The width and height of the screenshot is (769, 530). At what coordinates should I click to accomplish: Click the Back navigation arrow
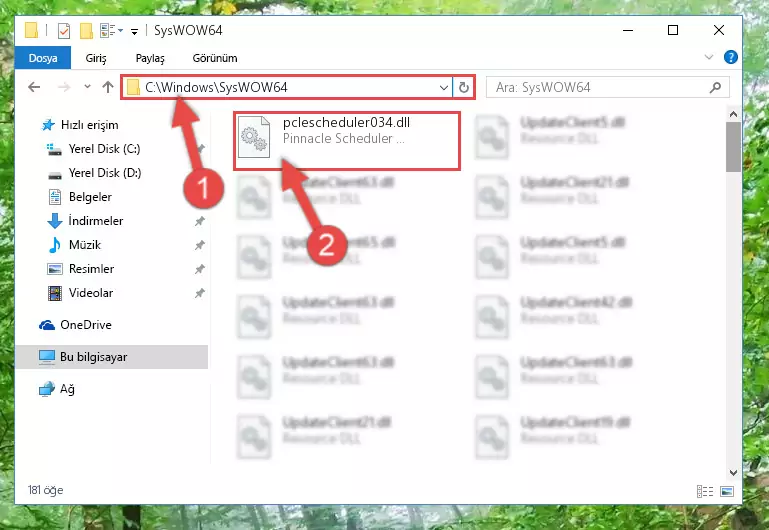[x=34, y=87]
